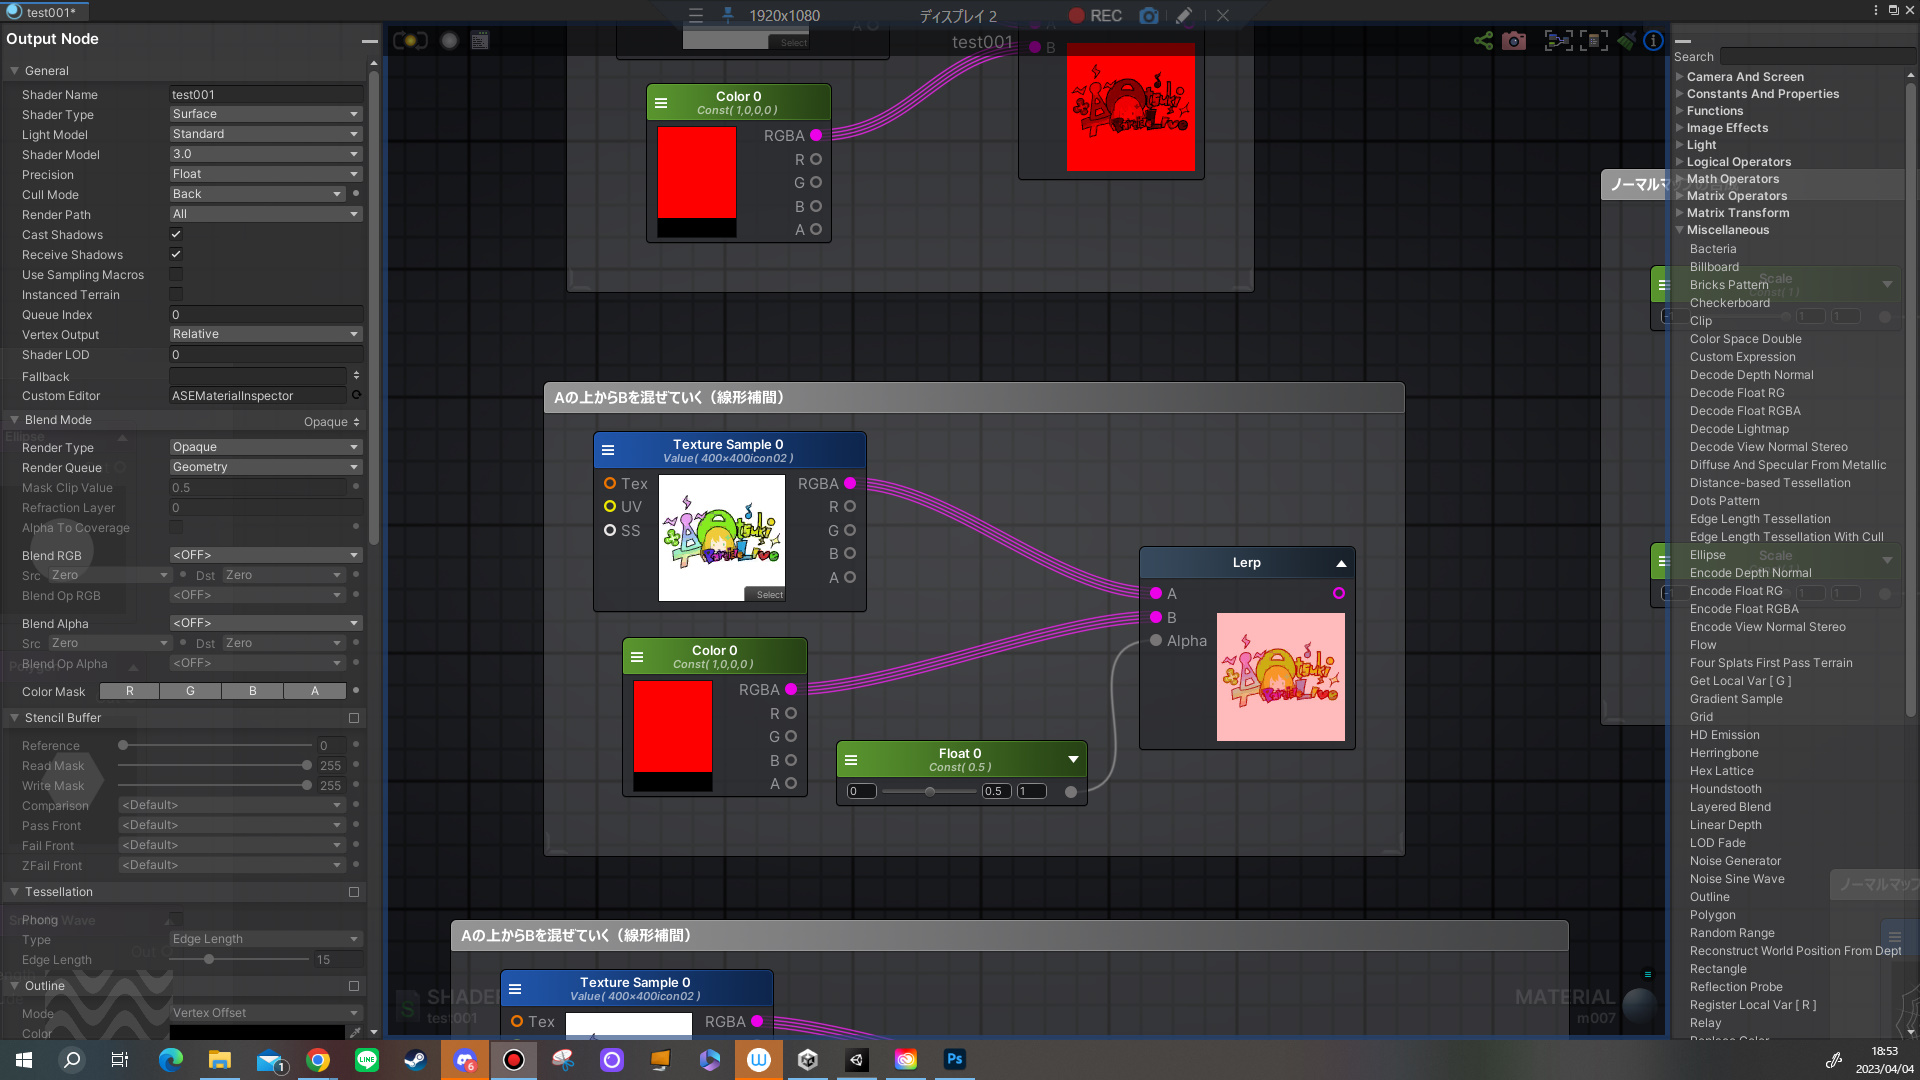Click the red Color 0 swatch

(672, 726)
